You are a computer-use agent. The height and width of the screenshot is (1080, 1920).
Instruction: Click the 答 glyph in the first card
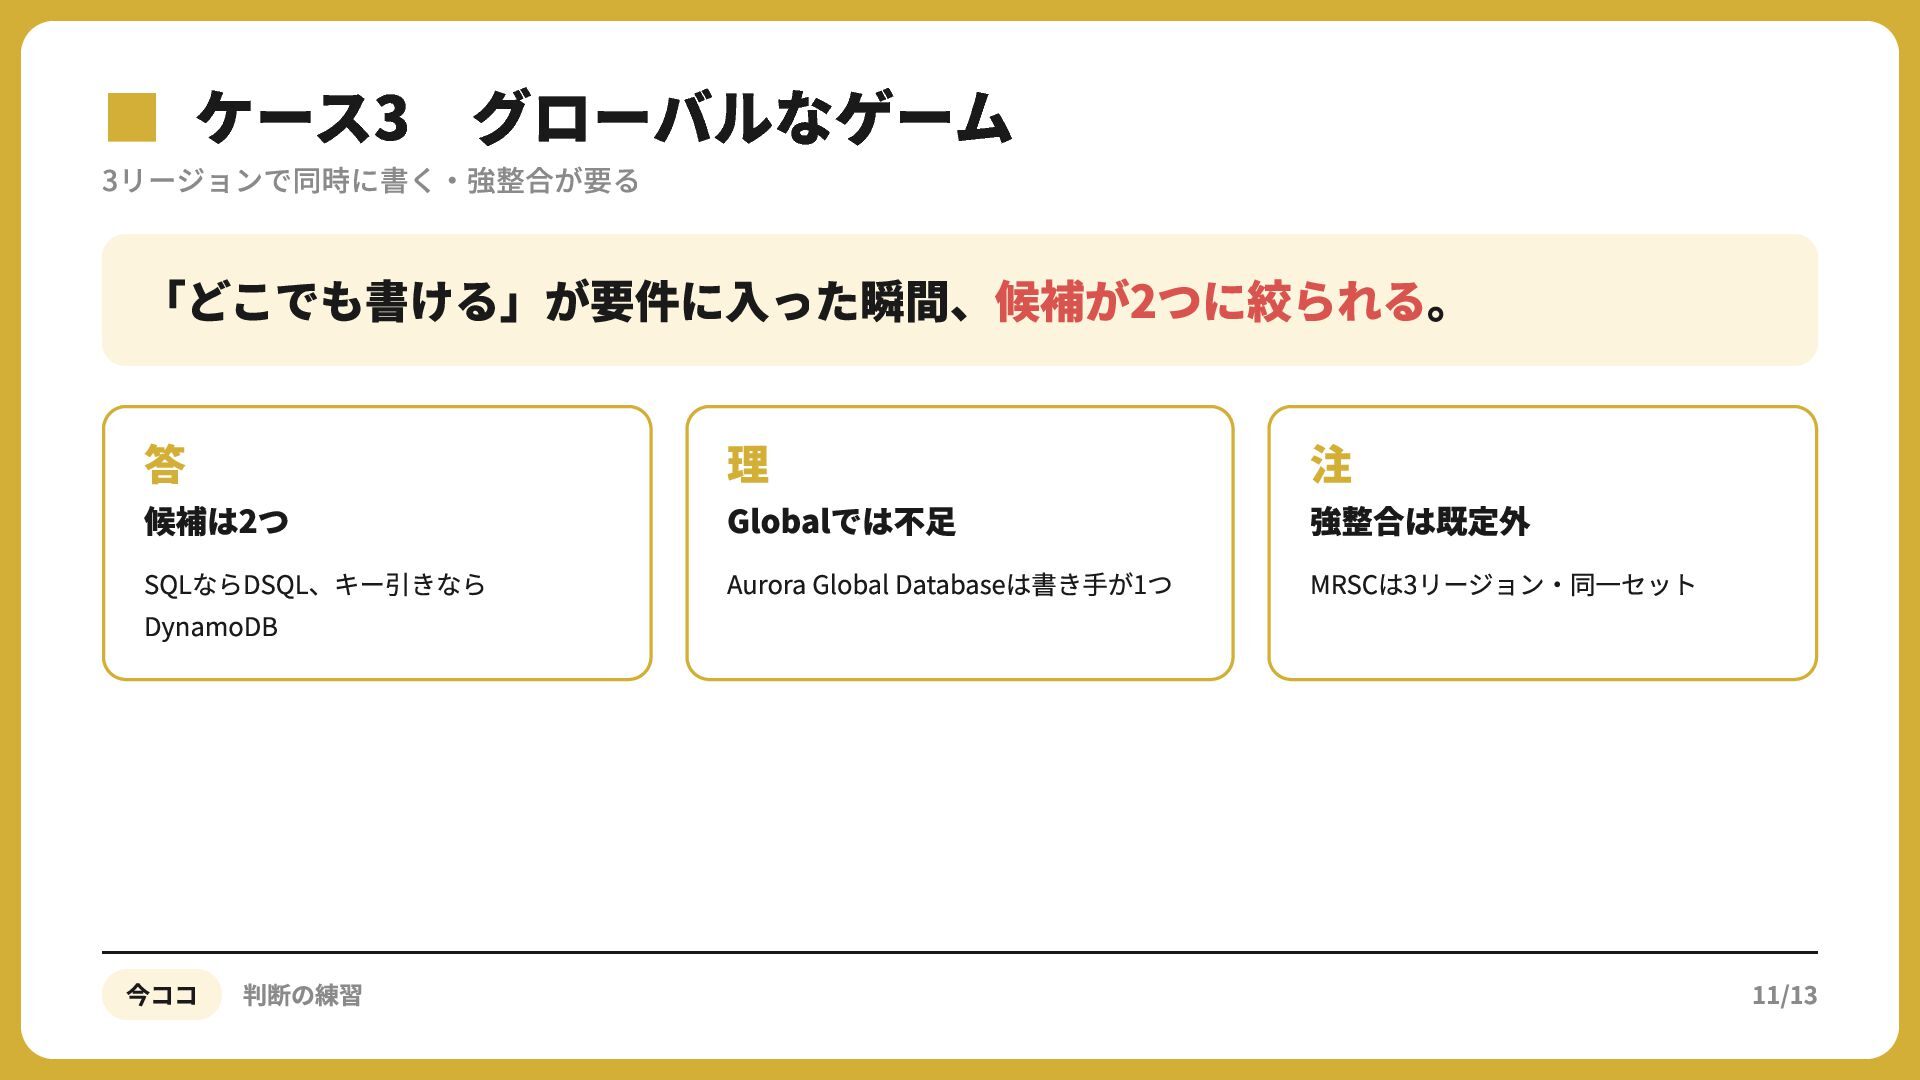point(165,464)
